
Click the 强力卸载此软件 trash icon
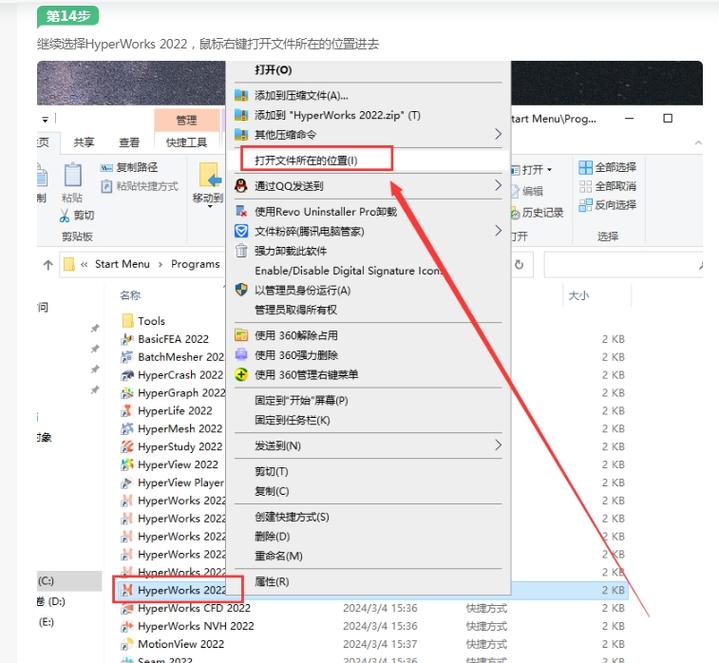241,251
